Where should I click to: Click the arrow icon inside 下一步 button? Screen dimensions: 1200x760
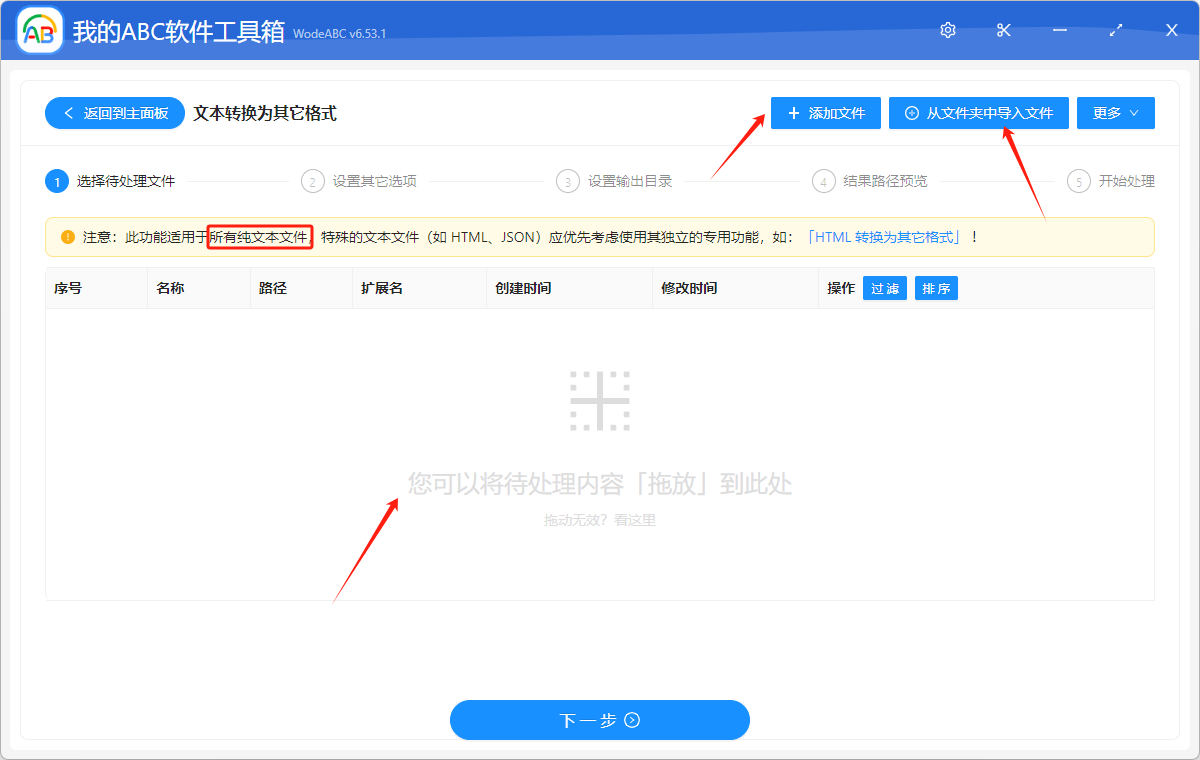(632, 720)
